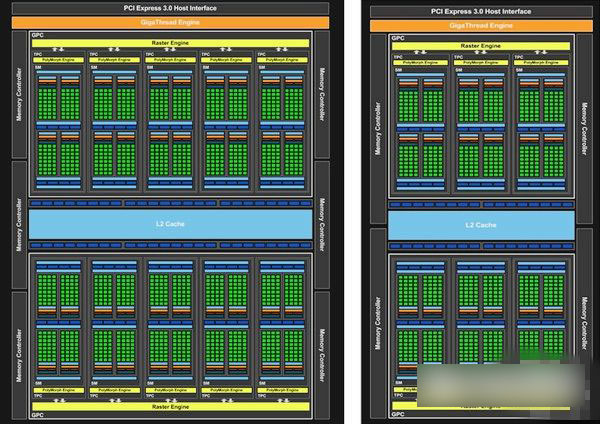Image resolution: width=600 pixels, height=424 pixels.
Task: Click the PCI Express 3.0 Host Interface bar in left diagram
Action: click(x=170, y=7)
